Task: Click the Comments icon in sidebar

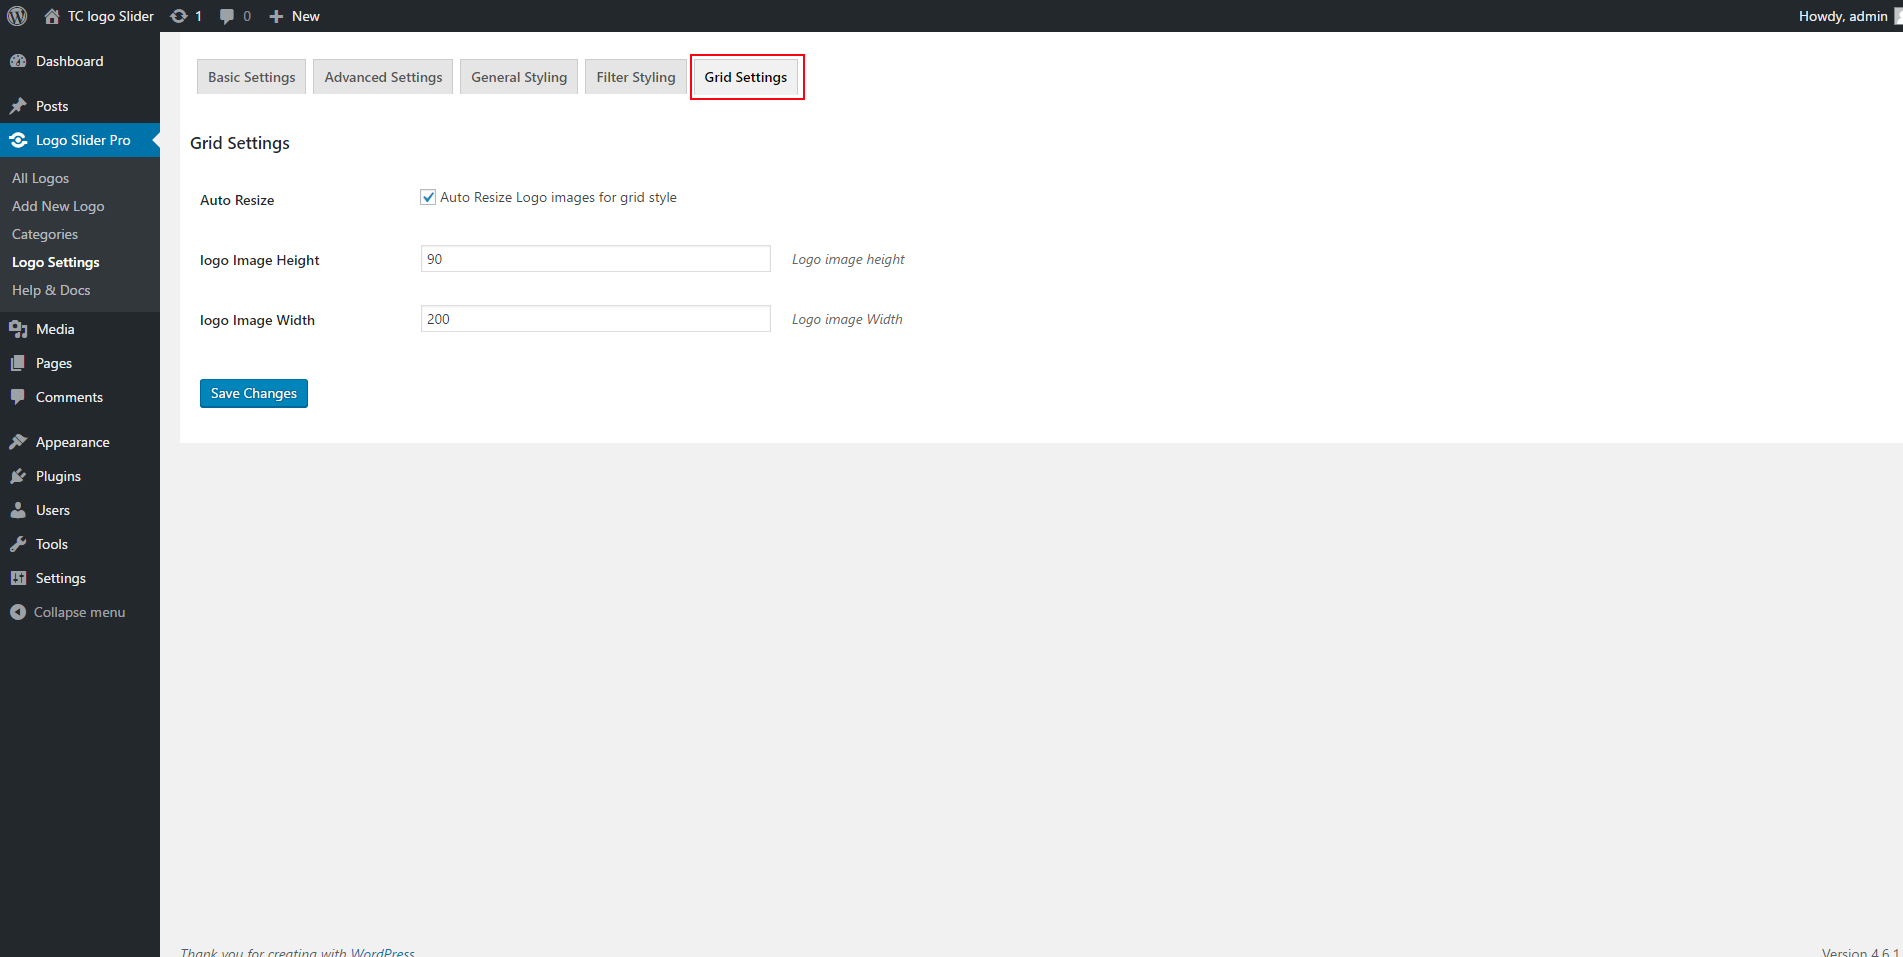Action: coord(18,397)
